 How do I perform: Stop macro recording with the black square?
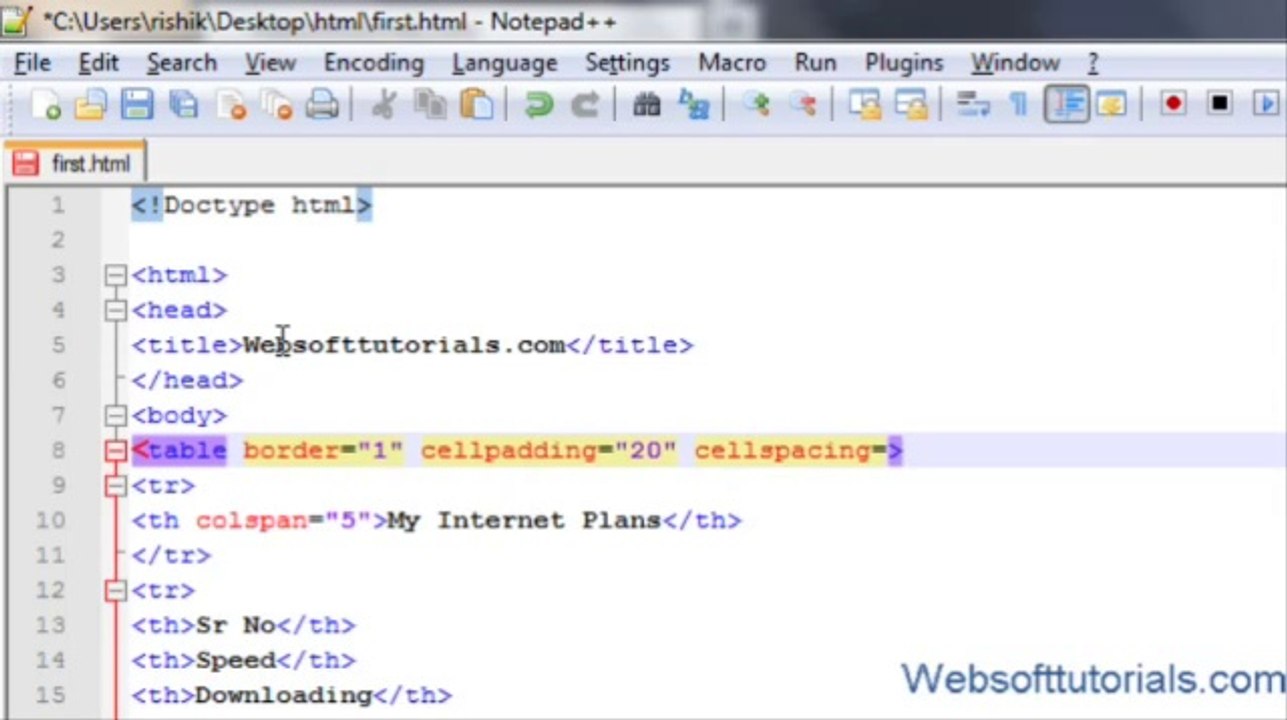[1220, 104]
